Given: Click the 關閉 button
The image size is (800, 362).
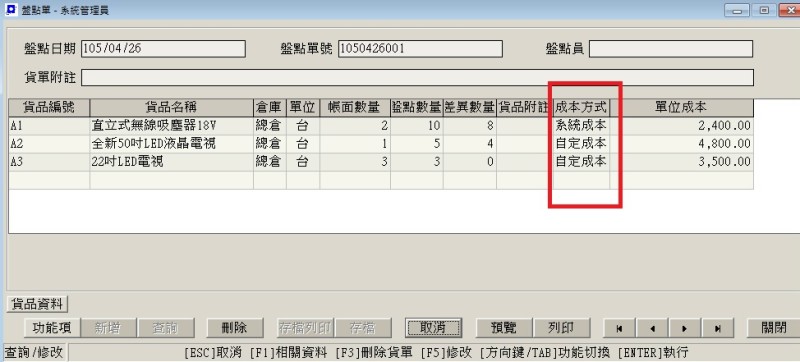Looking at the screenshot, I should coord(773,327).
